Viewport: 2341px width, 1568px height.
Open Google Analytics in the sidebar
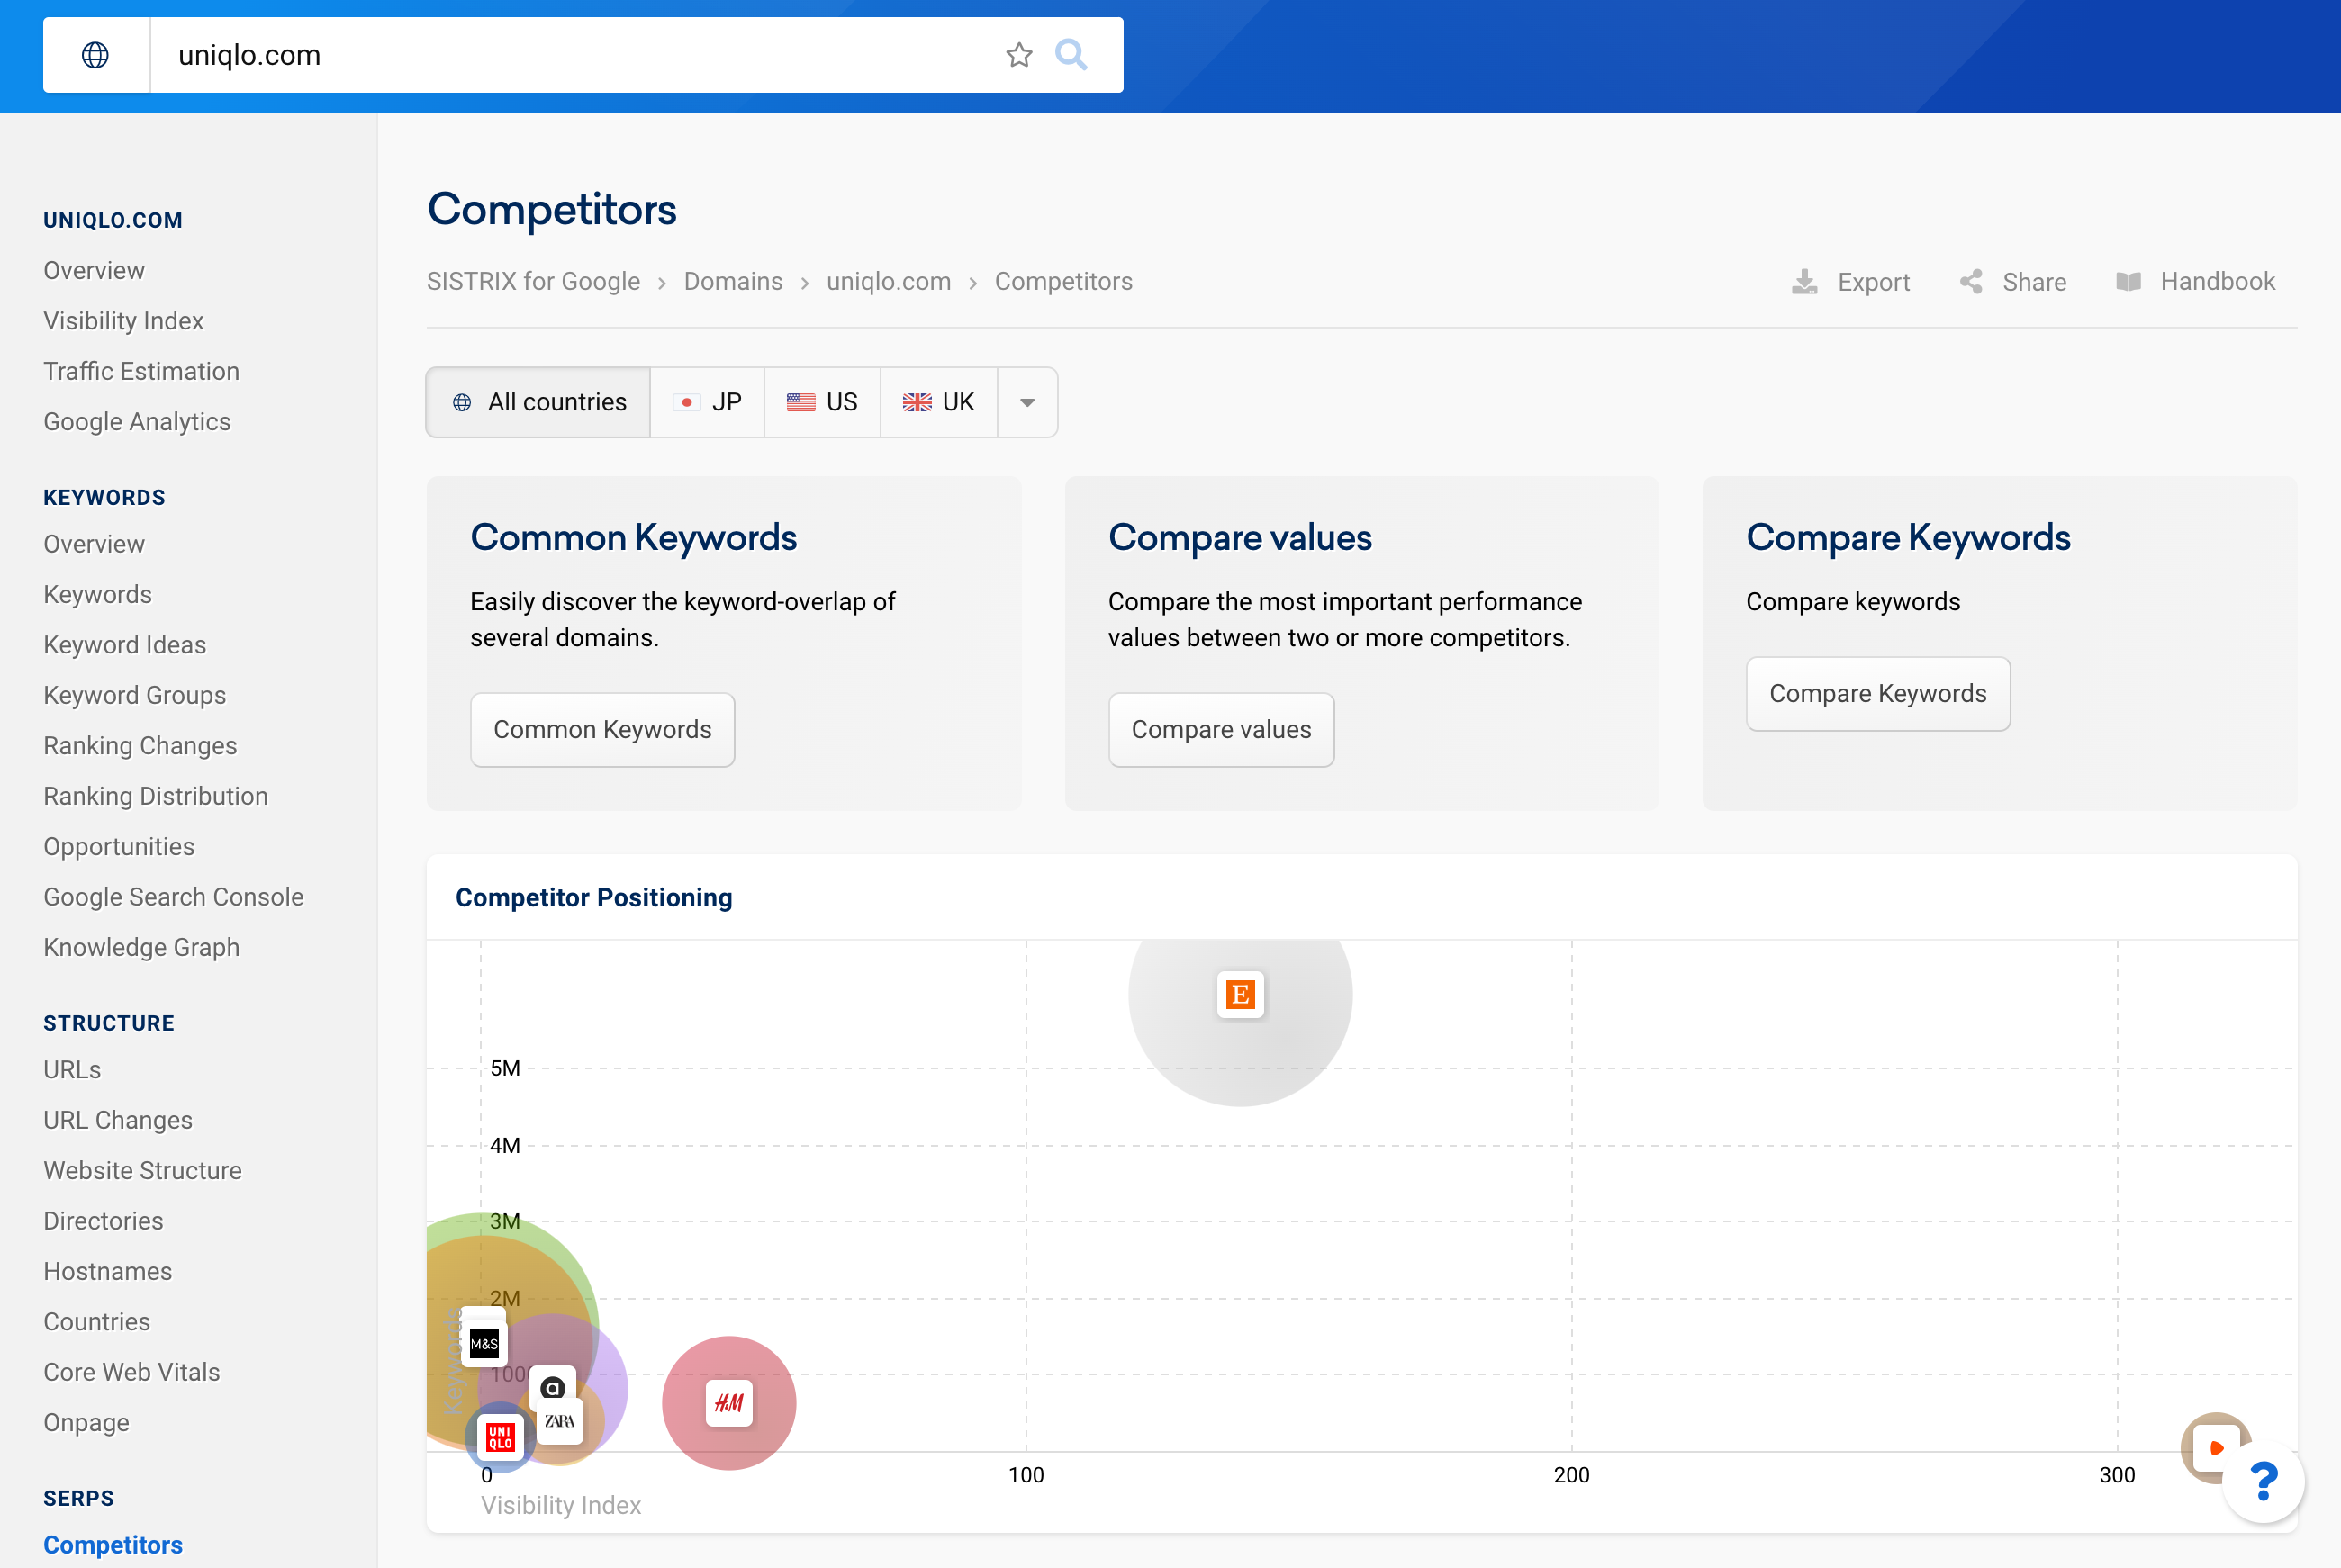pyautogui.click(x=137, y=422)
